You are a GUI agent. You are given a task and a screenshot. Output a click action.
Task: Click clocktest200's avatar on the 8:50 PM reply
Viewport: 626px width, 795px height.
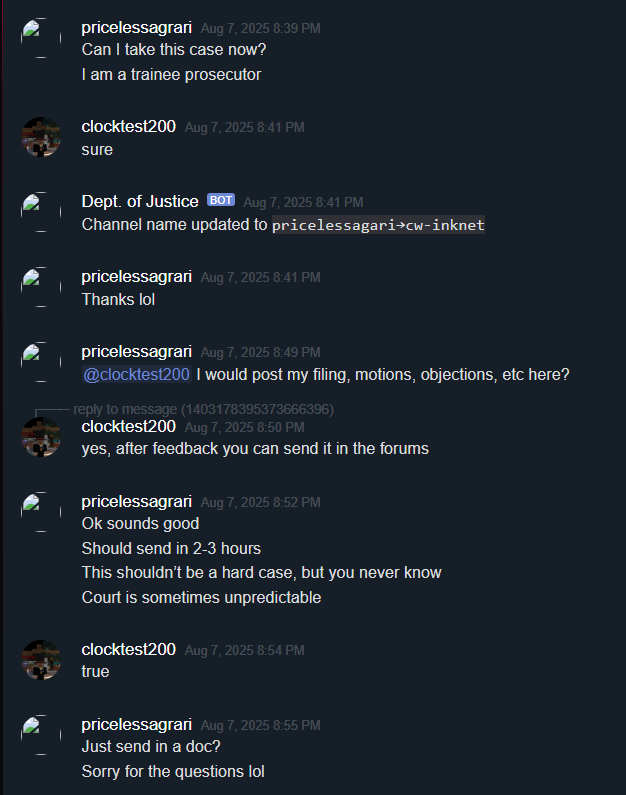point(41,437)
